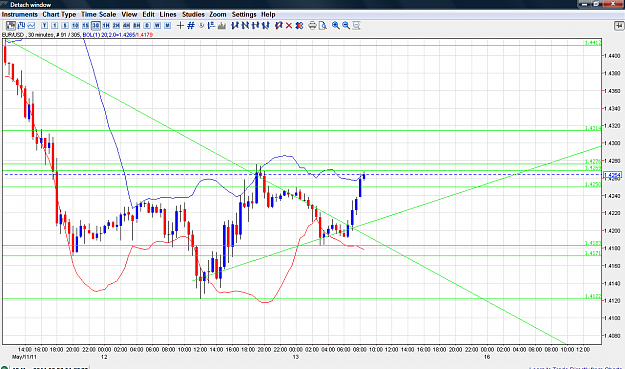
Task: Click the pin icon at toolbar's right end
Action: point(619,26)
